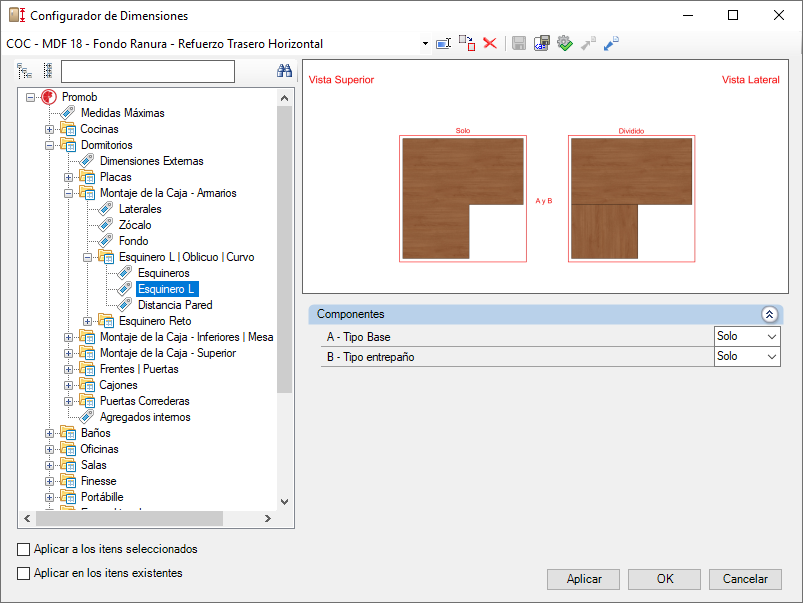The width and height of the screenshot is (803, 603).
Task: Click the Vista Lateral label
Action: pos(751,79)
